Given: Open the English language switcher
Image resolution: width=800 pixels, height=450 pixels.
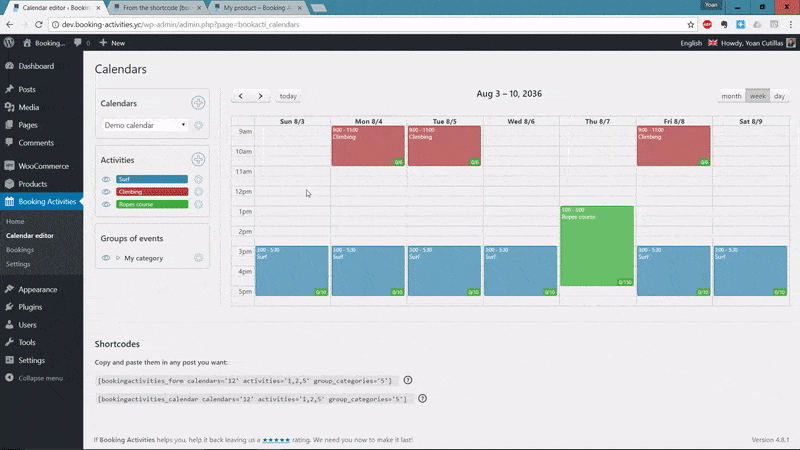Looking at the screenshot, I should [691, 43].
